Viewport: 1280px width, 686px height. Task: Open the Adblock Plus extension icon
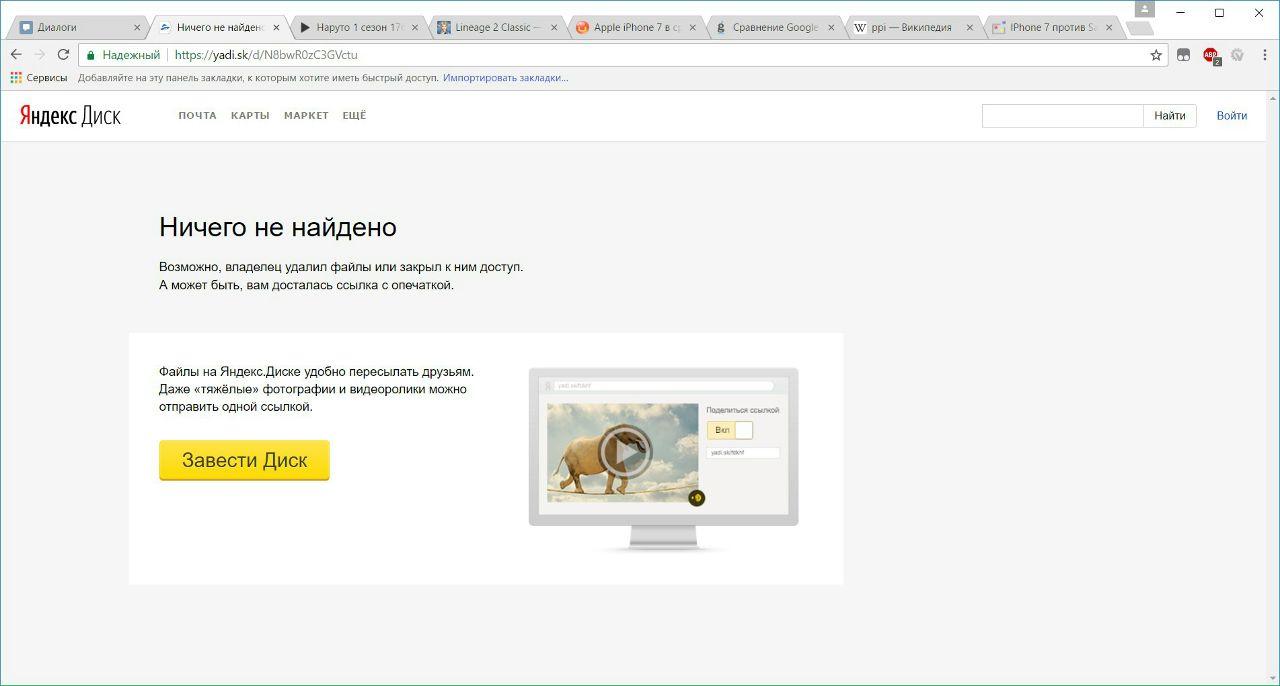(x=1210, y=55)
